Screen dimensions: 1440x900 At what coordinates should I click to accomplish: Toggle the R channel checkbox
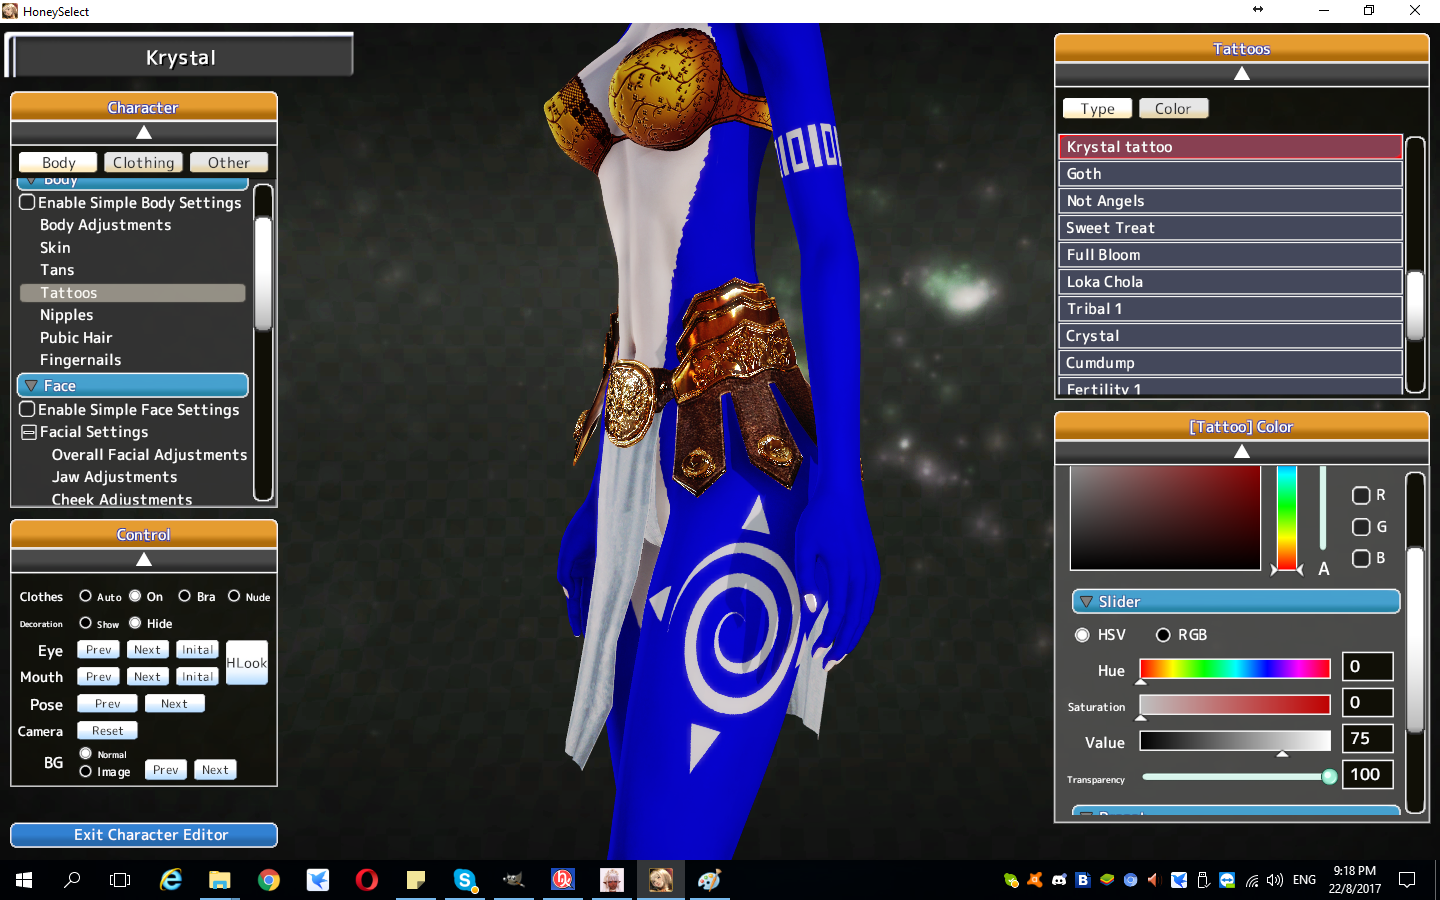(x=1361, y=495)
